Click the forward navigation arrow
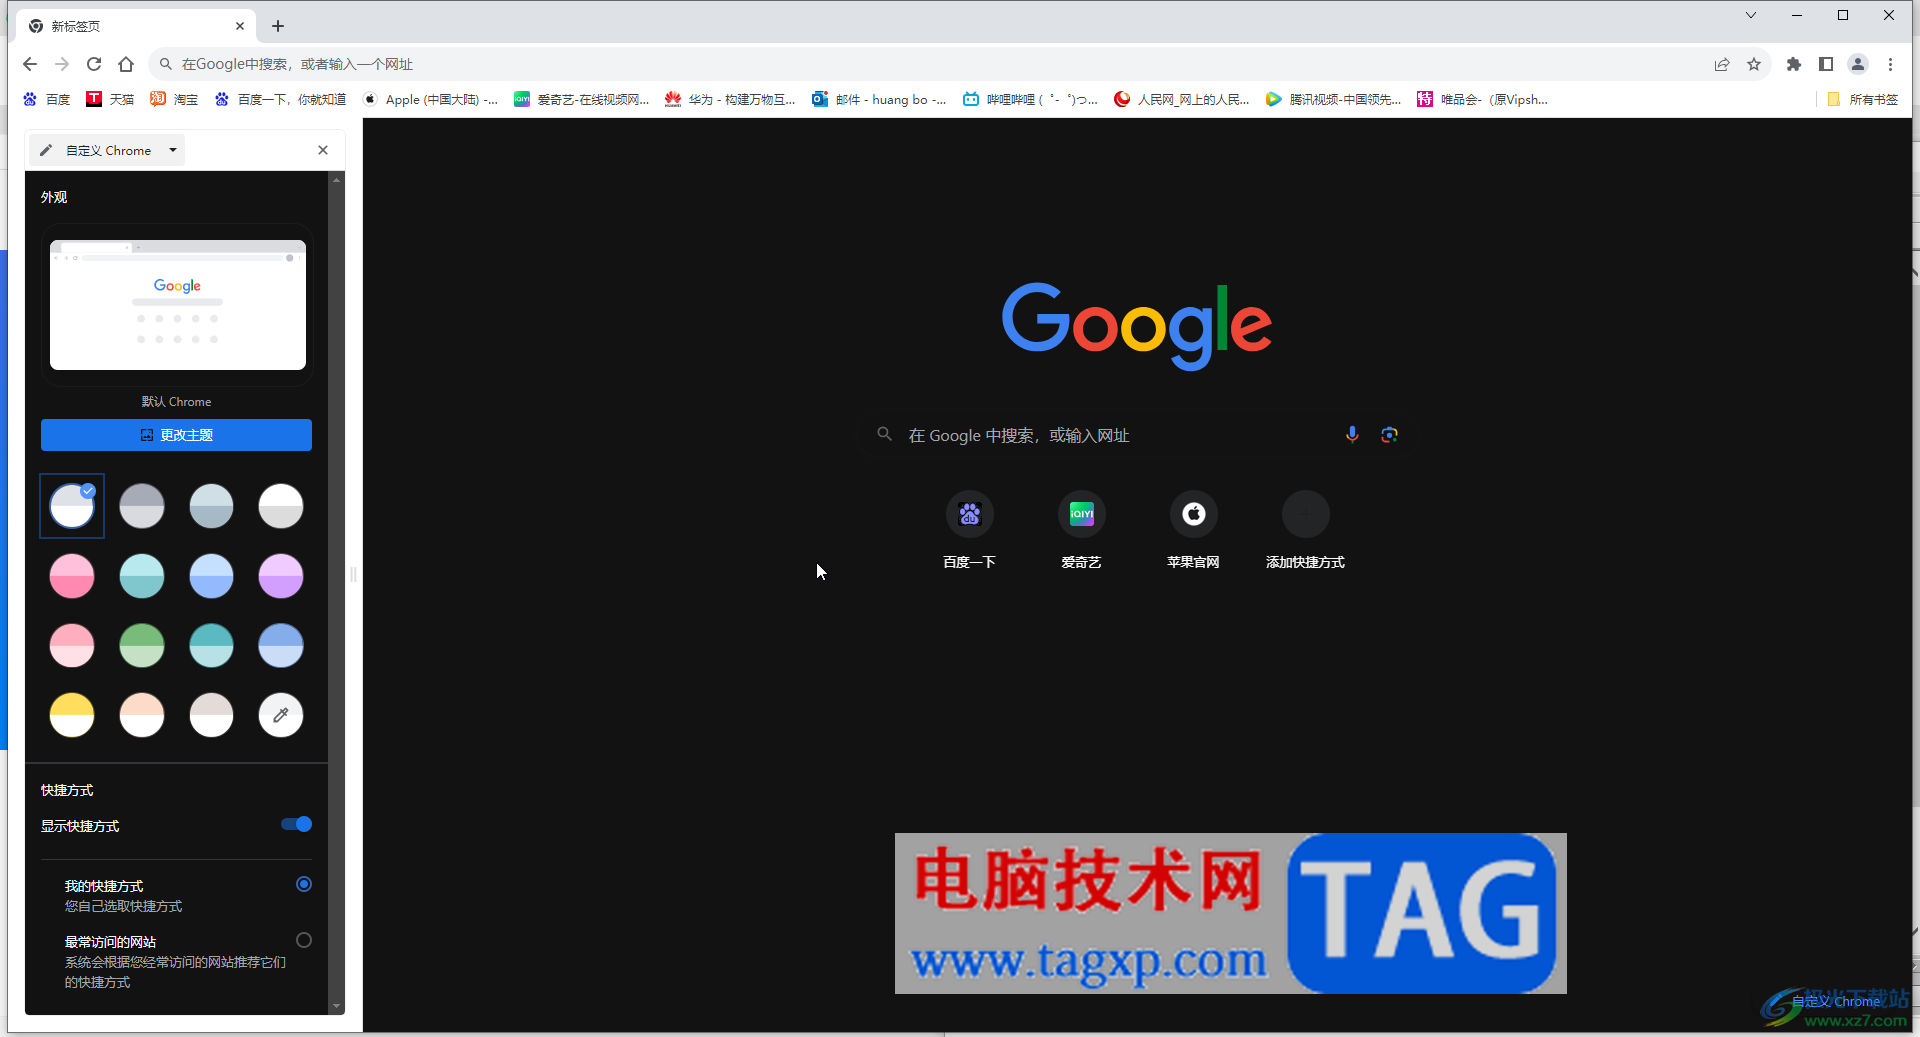 (x=62, y=64)
